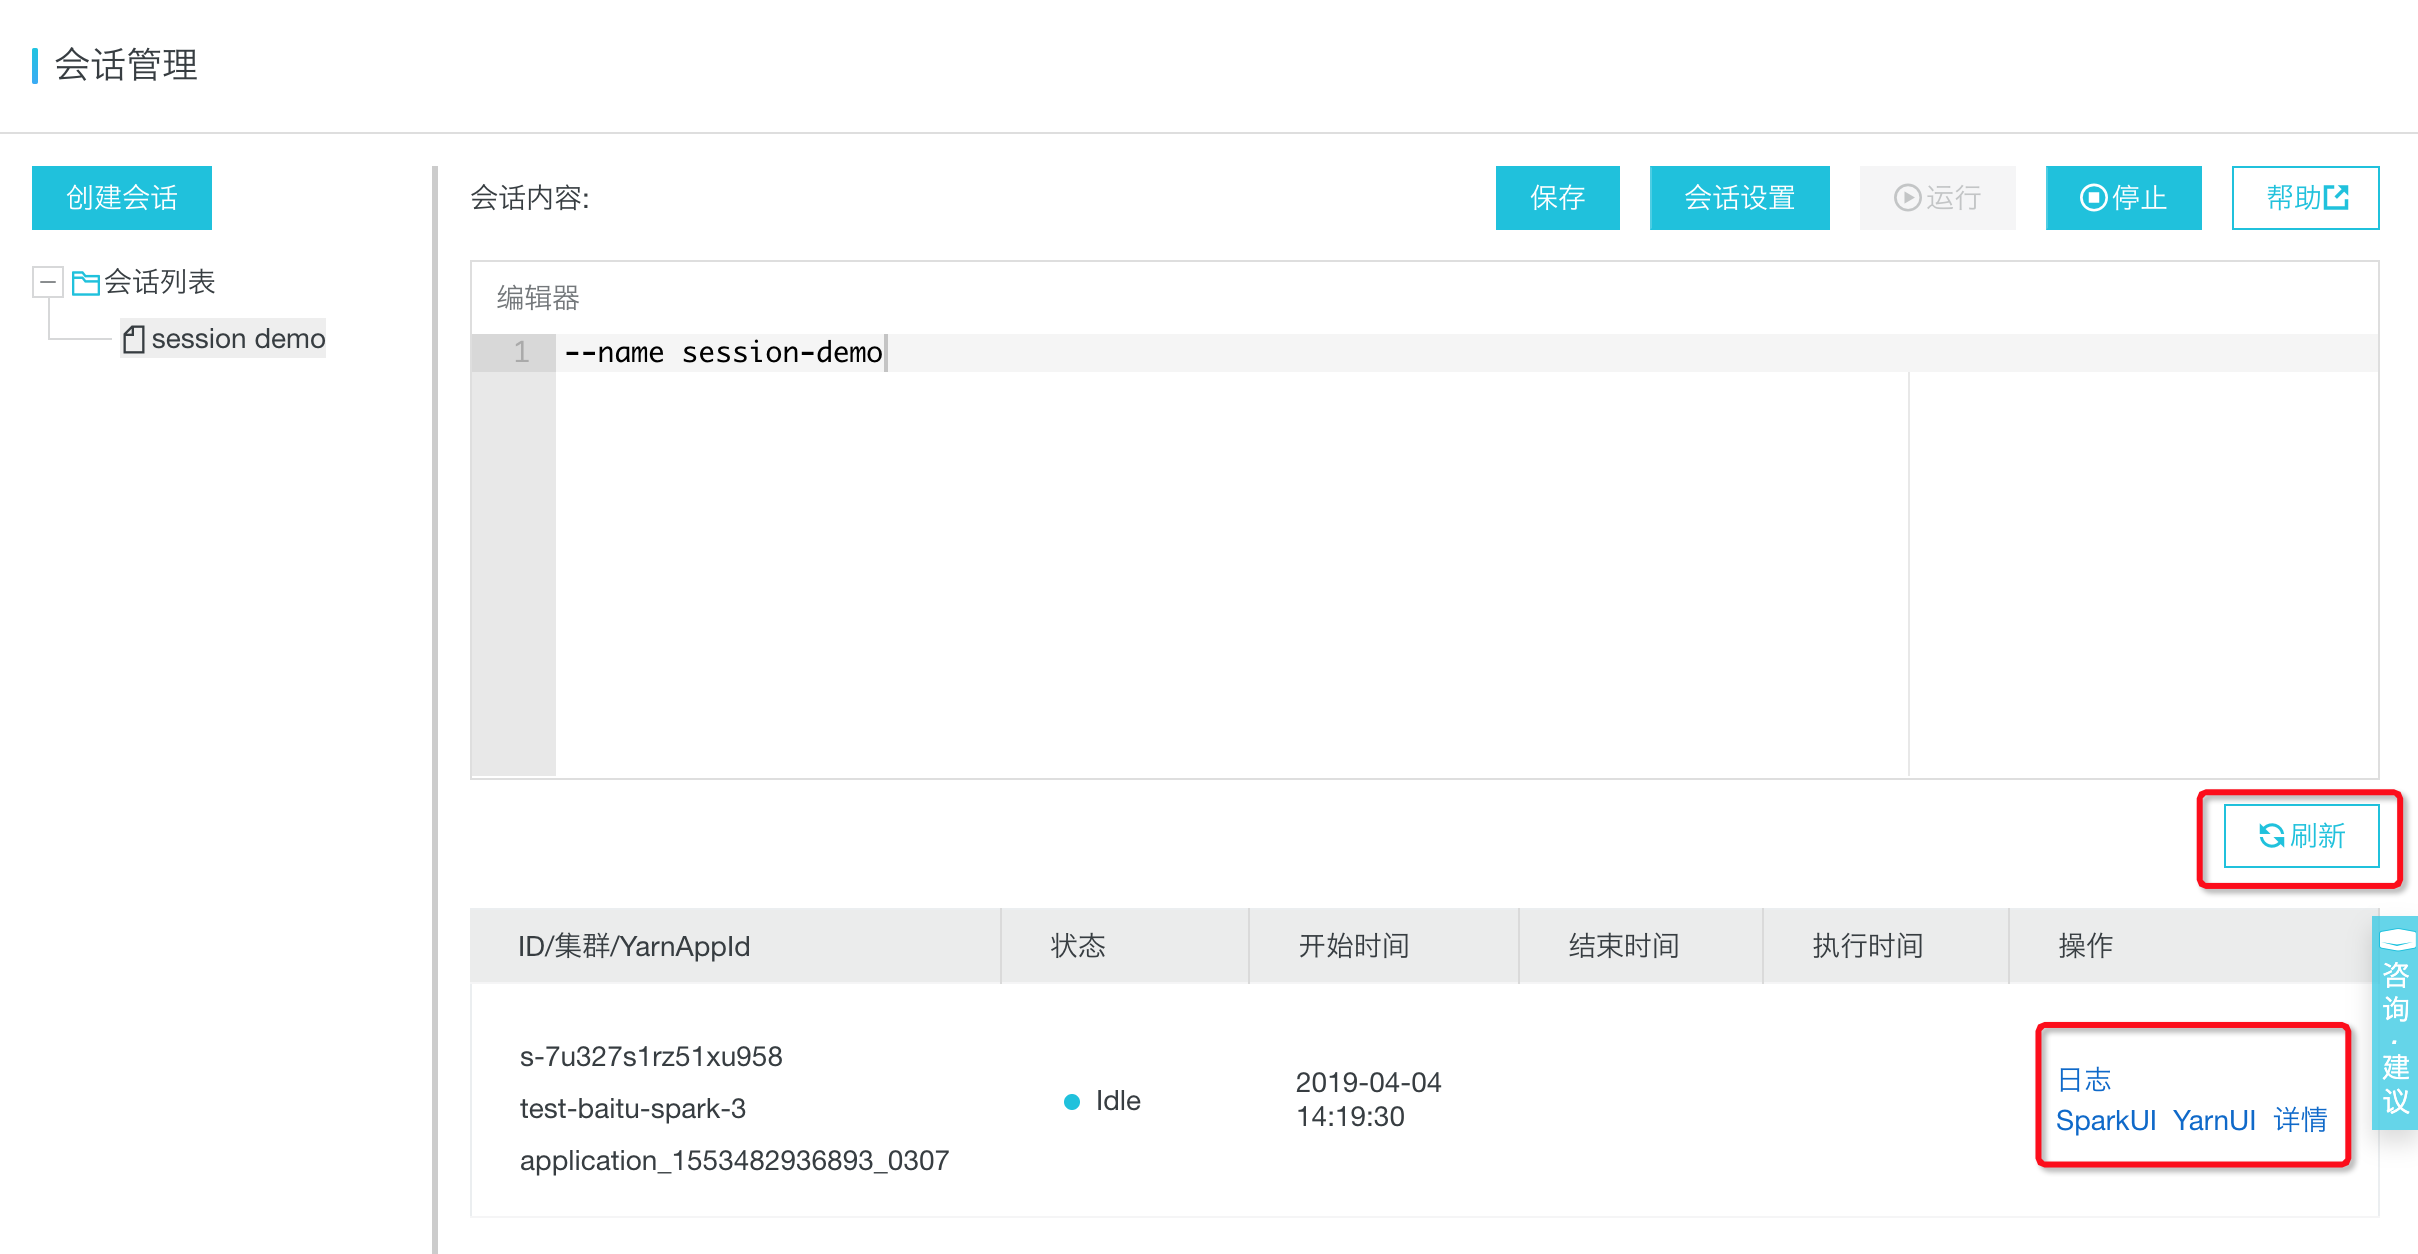The height and width of the screenshot is (1254, 2418).
Task: Click the 创建会话 button
Action: point(121,198)
